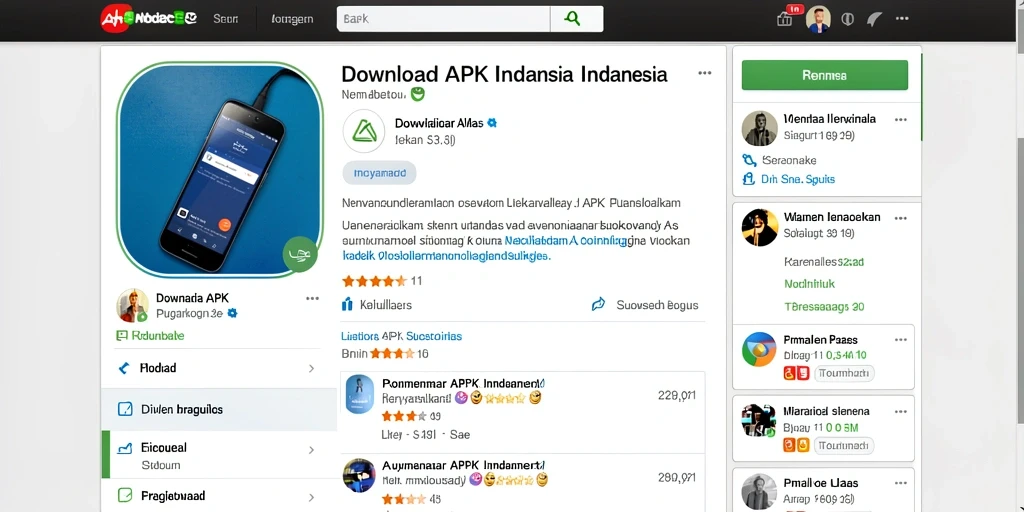
Task: Open three-dot menu on the Mendaa llerkinala card
Action: (x=901, y=120)
